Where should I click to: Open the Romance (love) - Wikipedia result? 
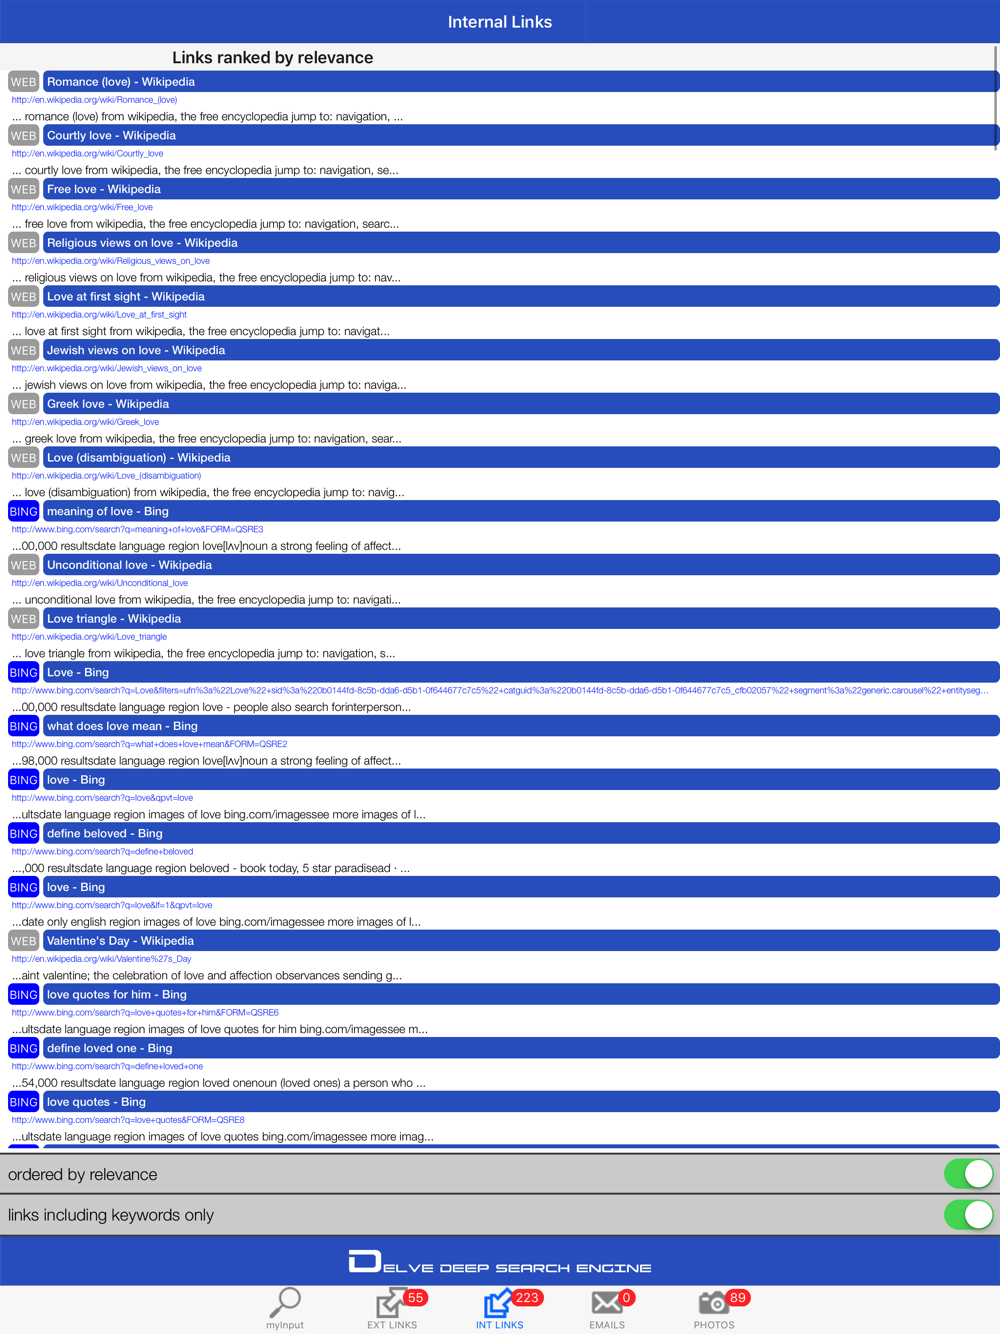pyautogui.click(x=521, y=82)
